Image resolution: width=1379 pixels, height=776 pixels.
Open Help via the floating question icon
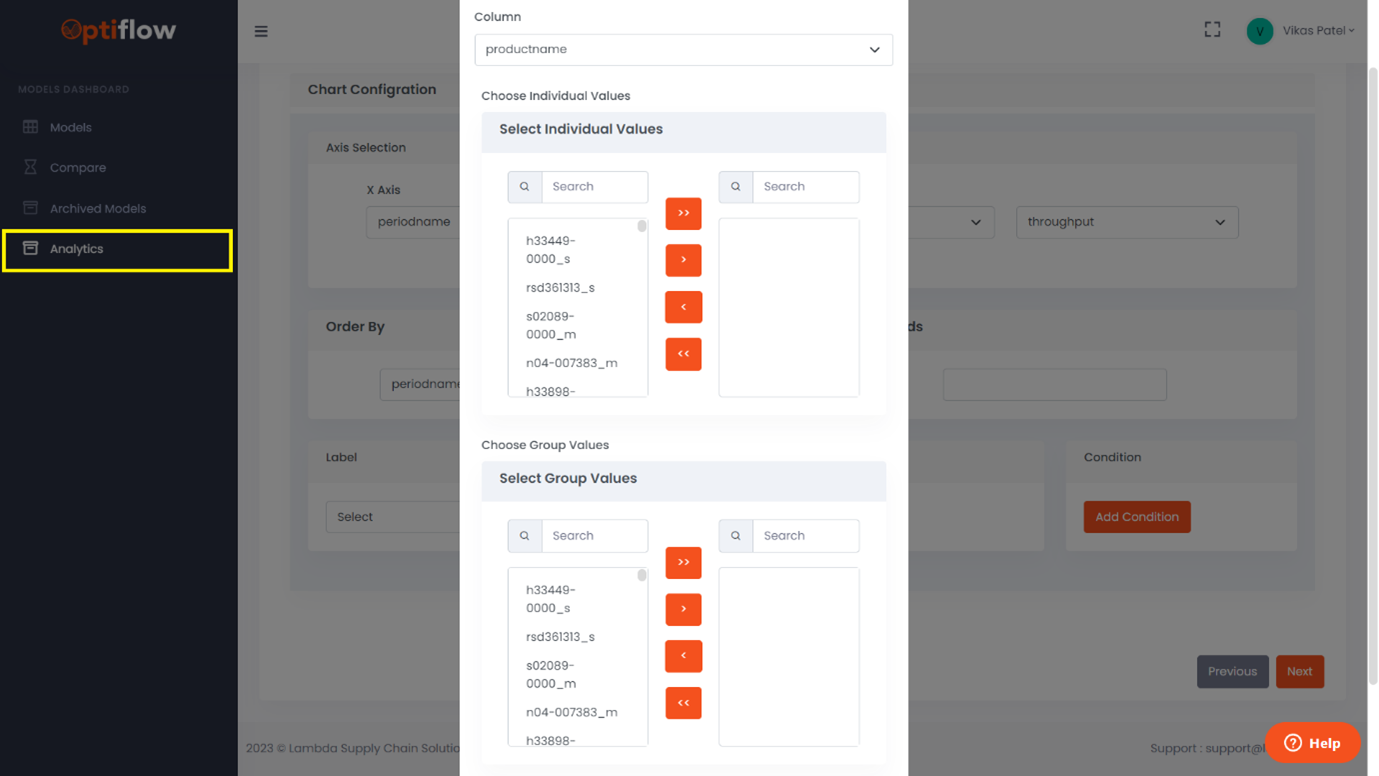[1291, 743]
